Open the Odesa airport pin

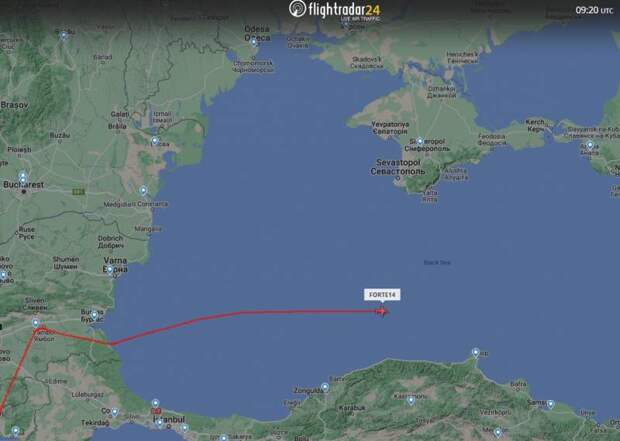click(x=254, y=42)
